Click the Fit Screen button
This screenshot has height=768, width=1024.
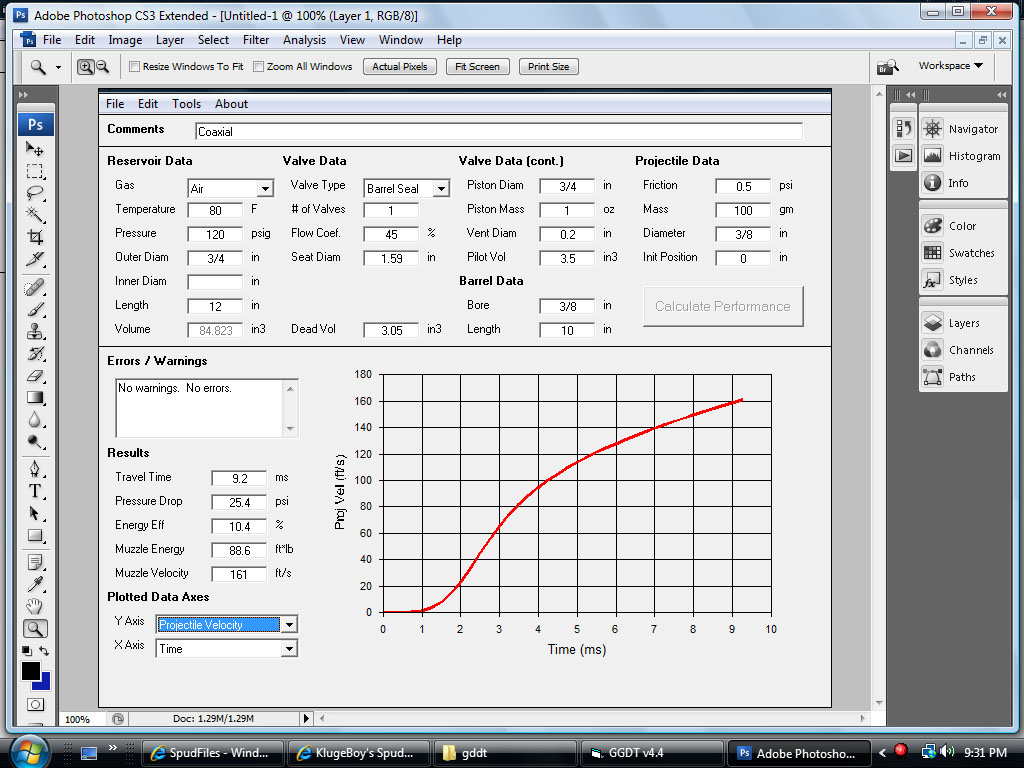(477, 67)
